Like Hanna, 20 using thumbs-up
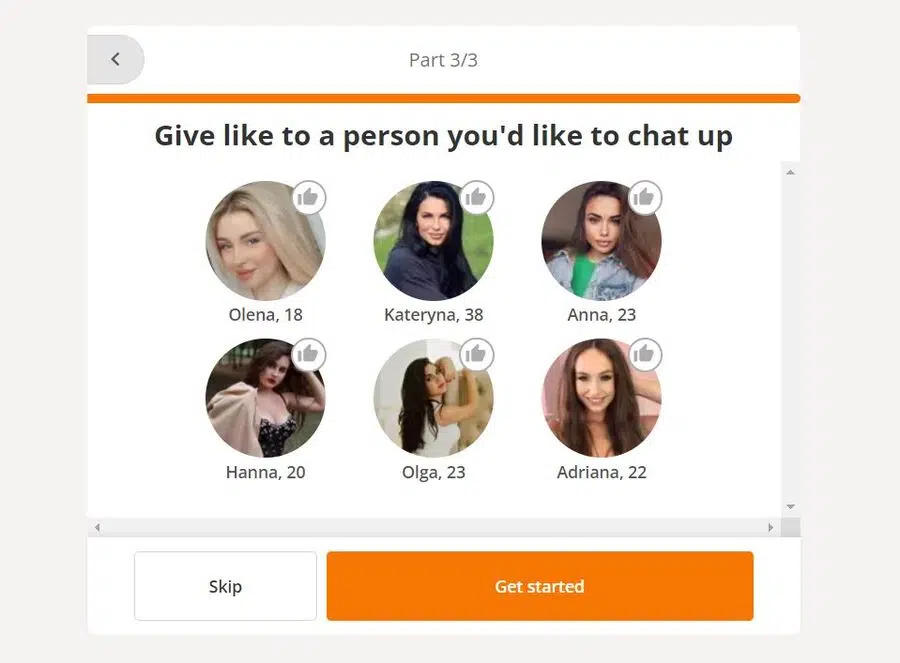The height and width of the screenshot is (663, 900). point(309,354)
